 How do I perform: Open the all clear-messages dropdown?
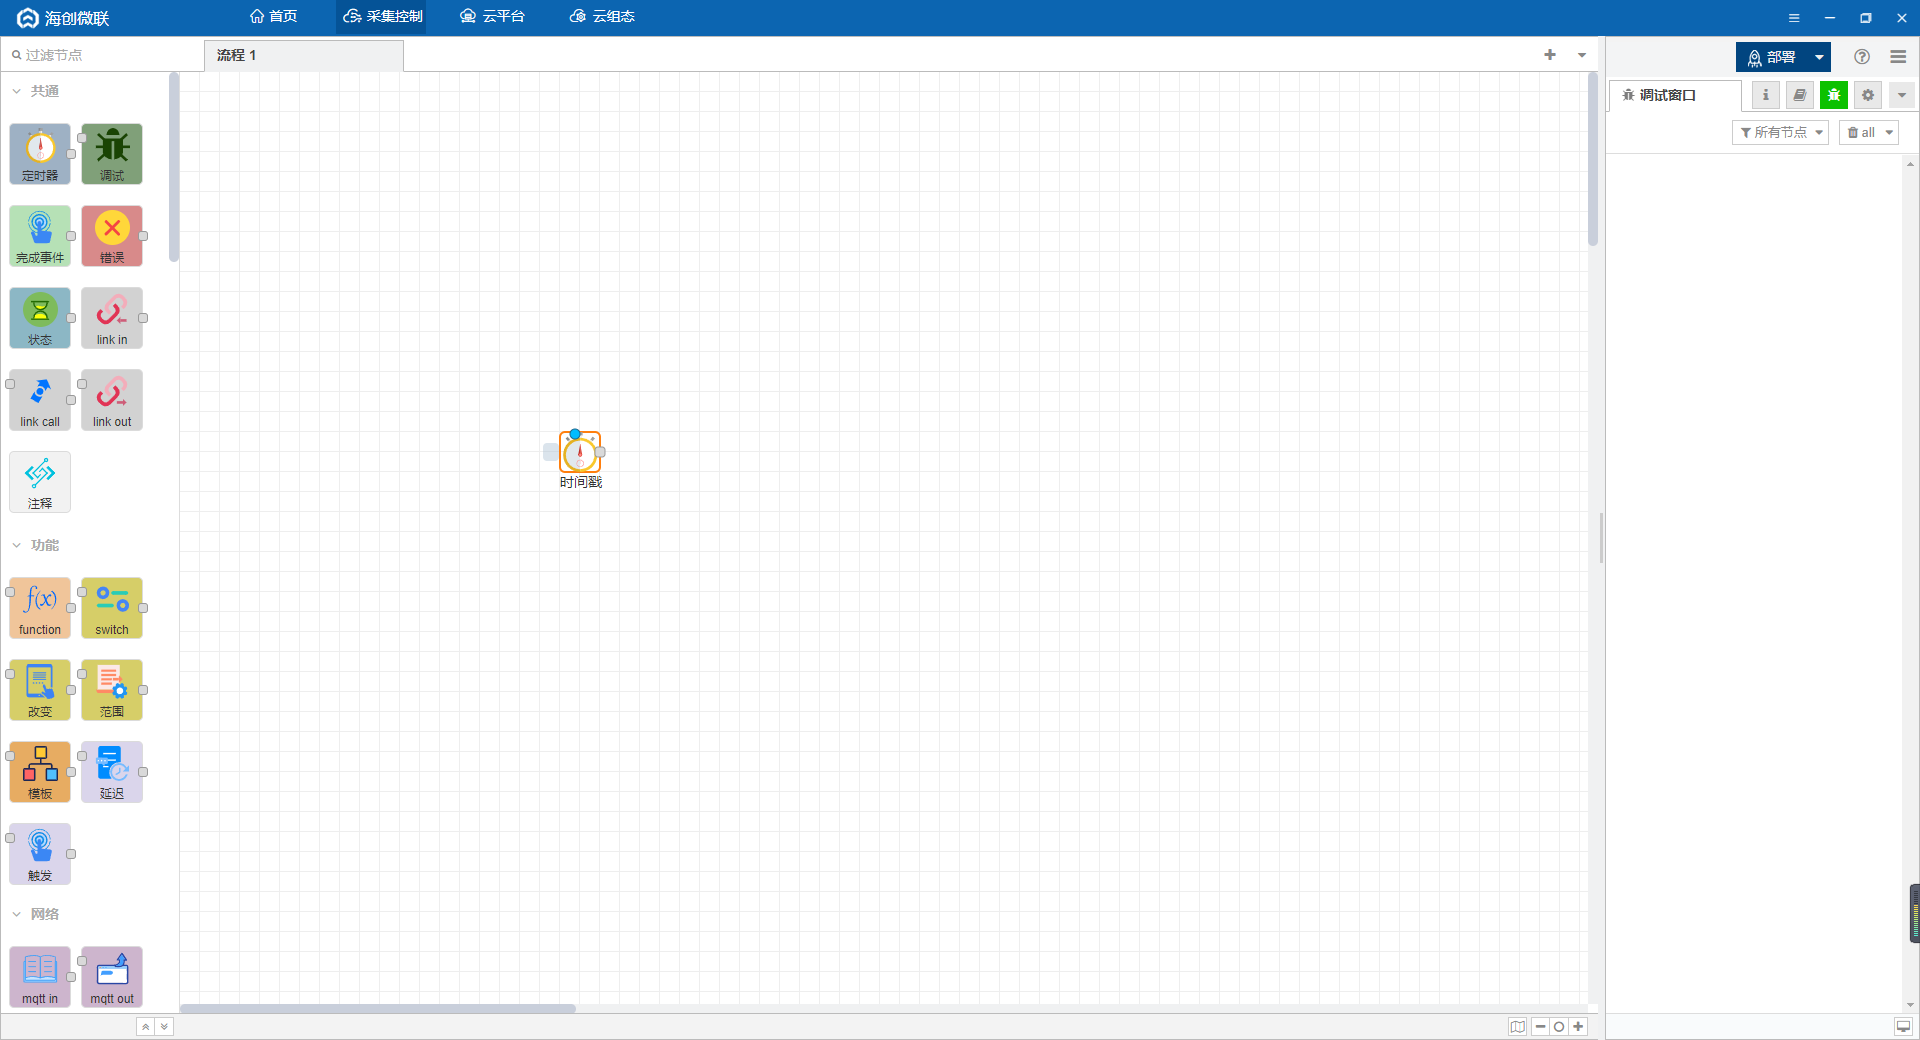pyautogui.click(x=1869, y=132)
